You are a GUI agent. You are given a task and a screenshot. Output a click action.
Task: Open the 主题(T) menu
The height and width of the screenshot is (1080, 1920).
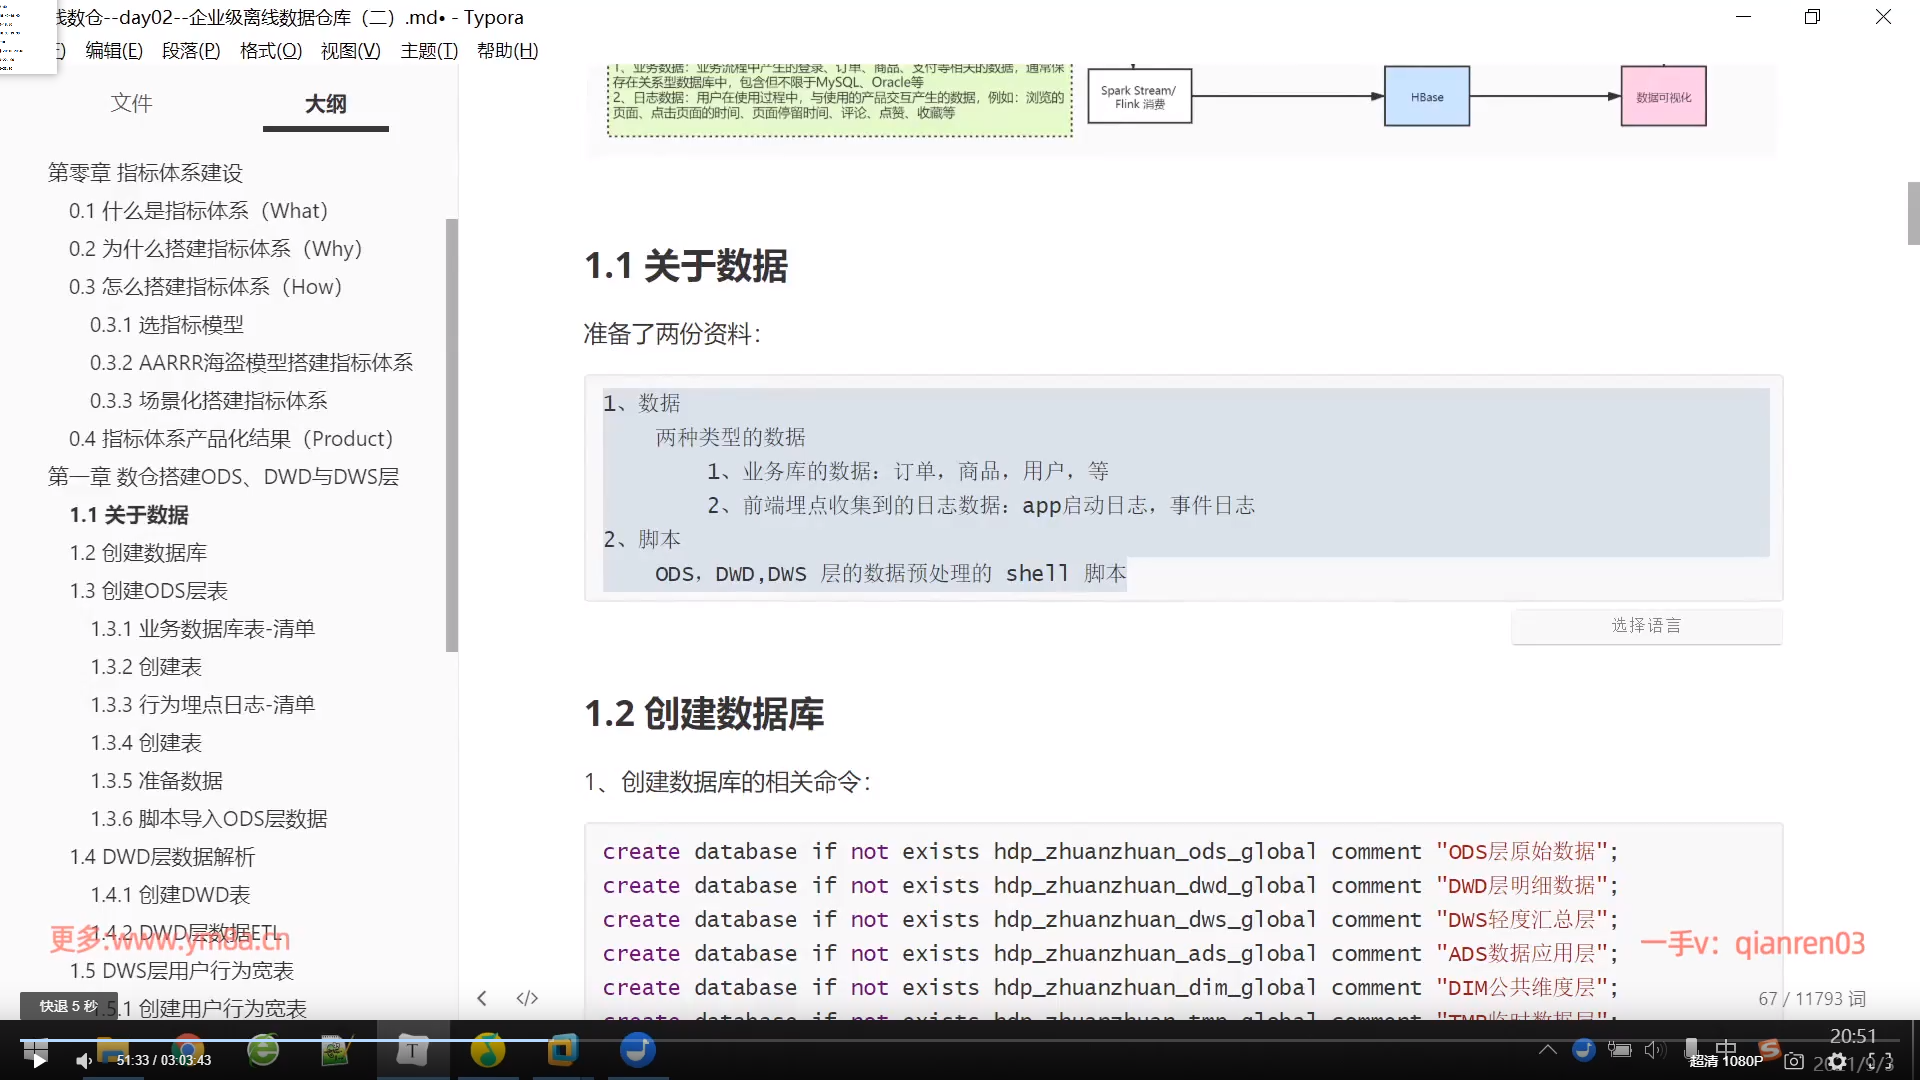coord(429,51)
